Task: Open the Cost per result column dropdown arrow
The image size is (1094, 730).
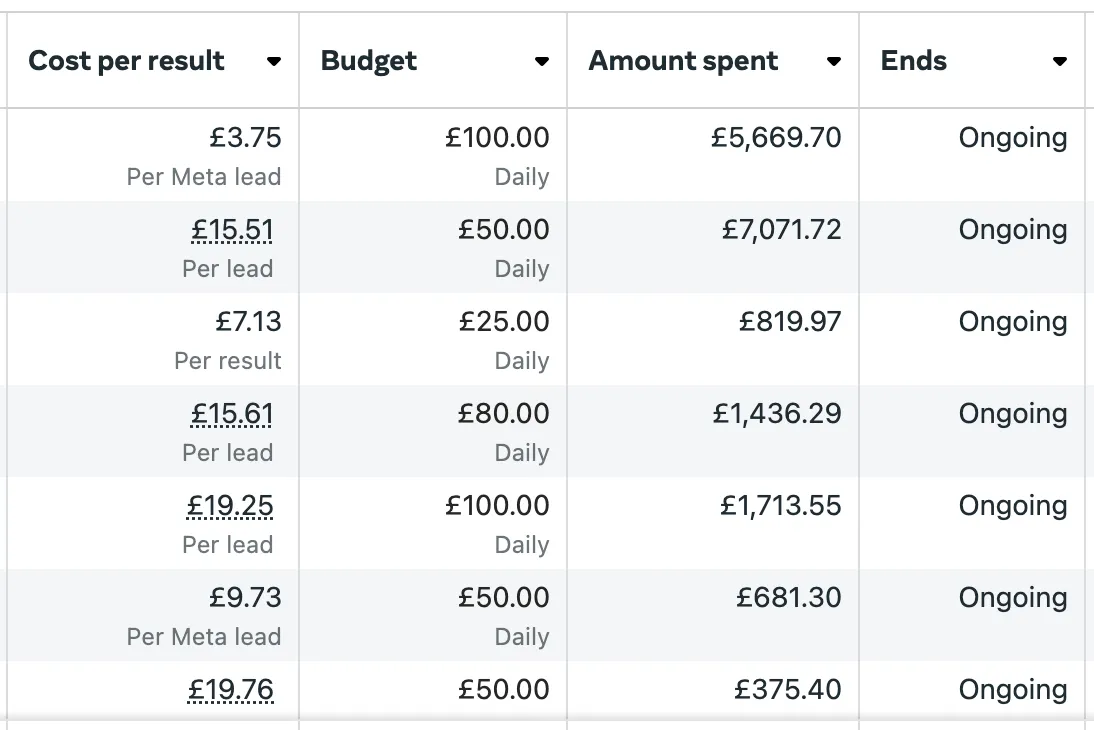Action: click(x=274, y=62)
